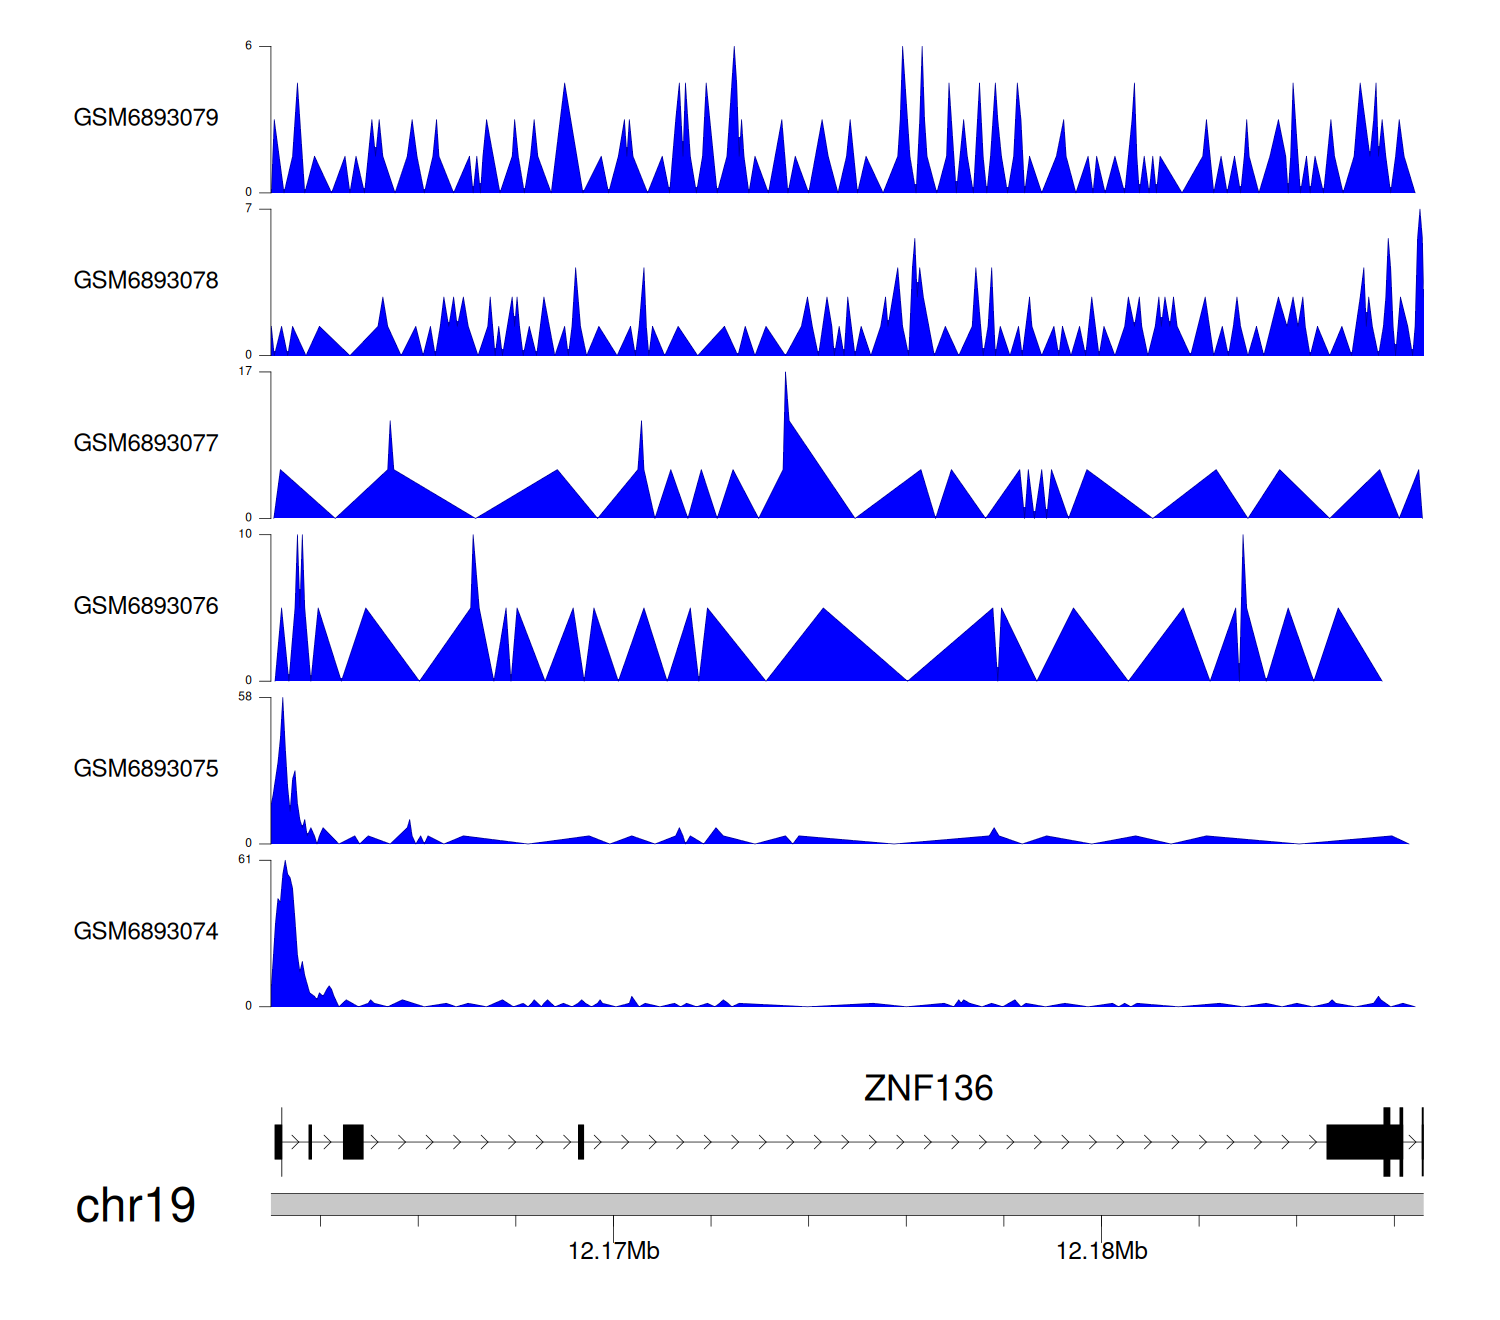Click the y-axis maximum value 17

(245, 372)
